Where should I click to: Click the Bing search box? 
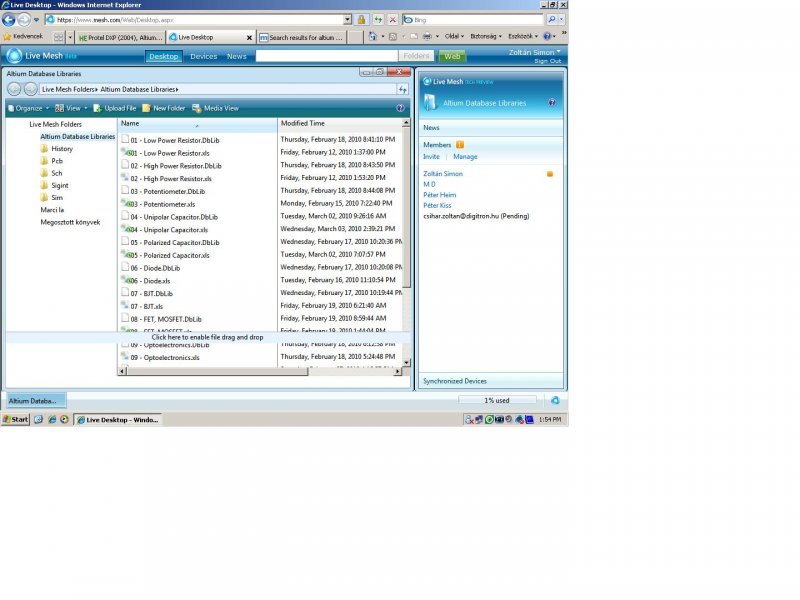click(x=473, y=20)
